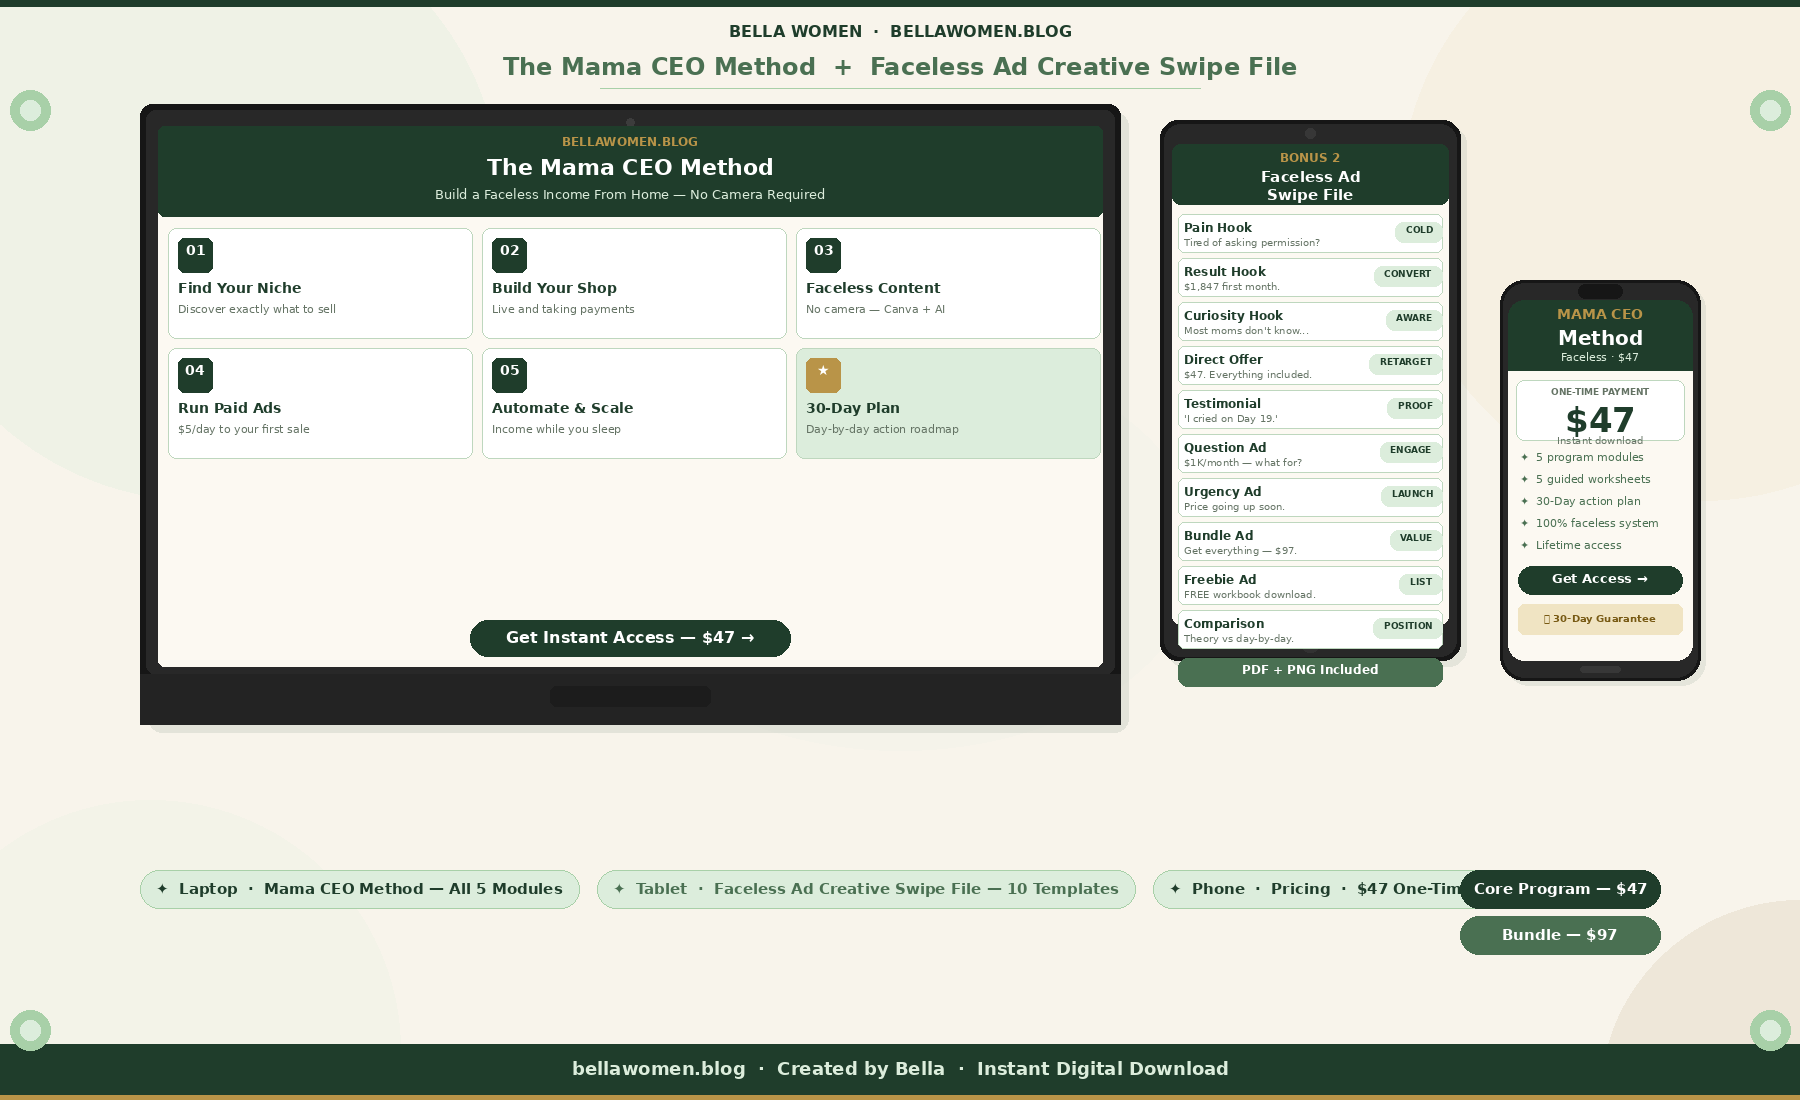The image size is (1800, 1100).
Task: Open the Build Your Shop module card
Action: click(634, 283)
